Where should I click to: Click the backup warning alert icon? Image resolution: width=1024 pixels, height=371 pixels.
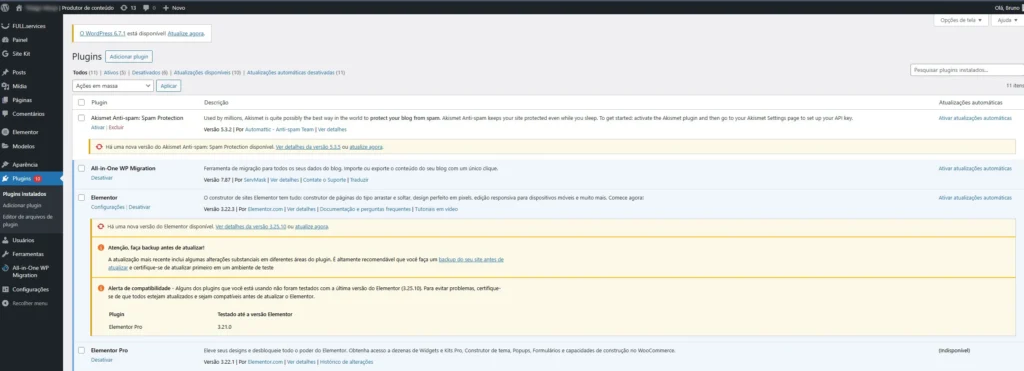[x=101, y=248]
